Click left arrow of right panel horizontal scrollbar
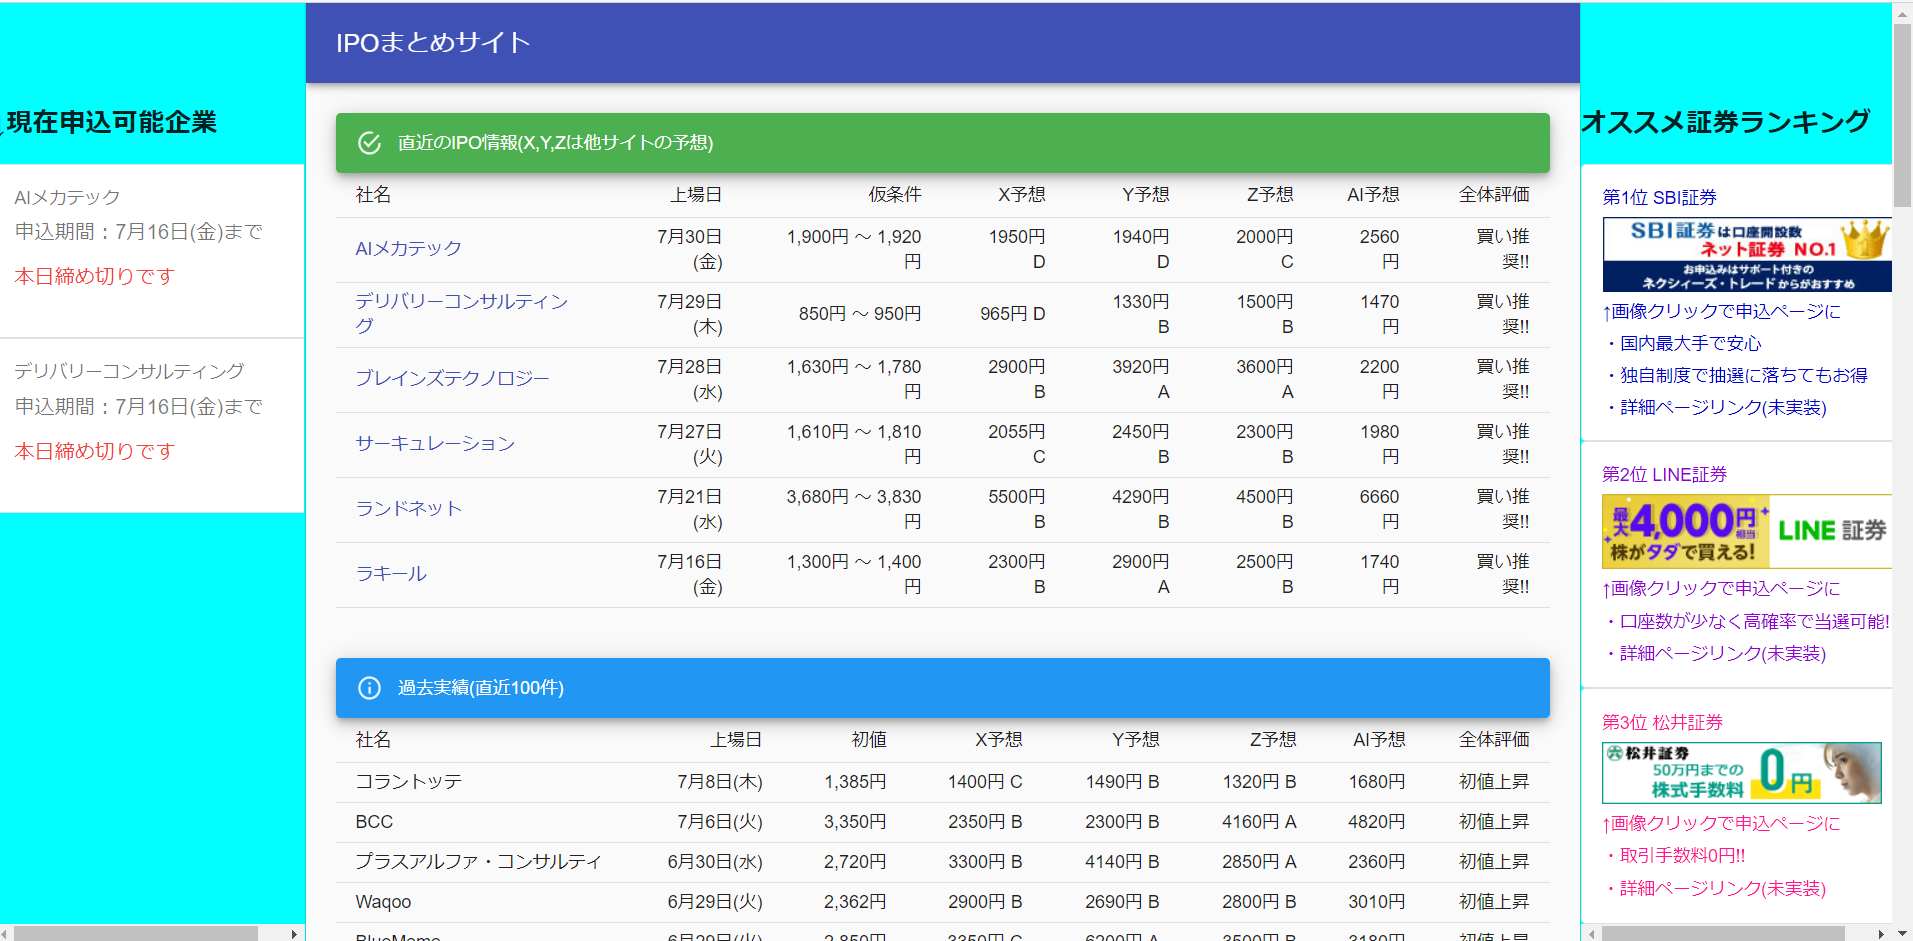 (1591, 933)
